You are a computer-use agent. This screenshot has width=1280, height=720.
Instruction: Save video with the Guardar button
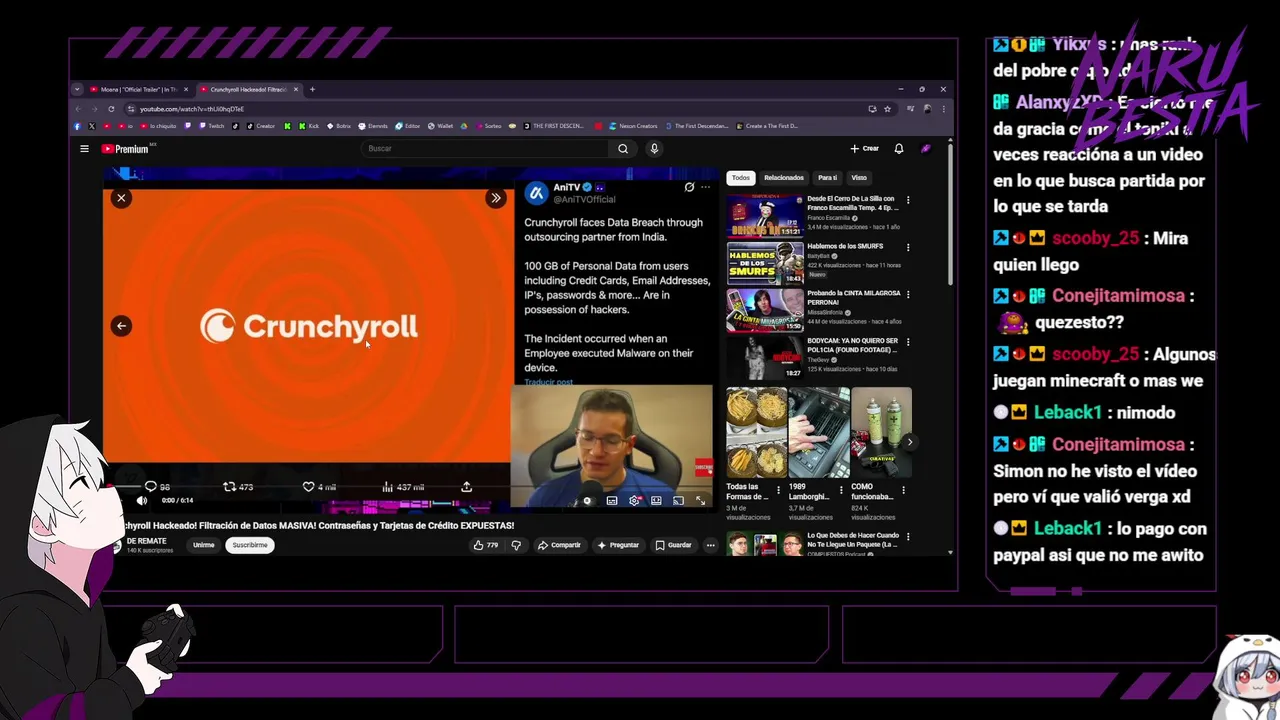tap(673, 545)
